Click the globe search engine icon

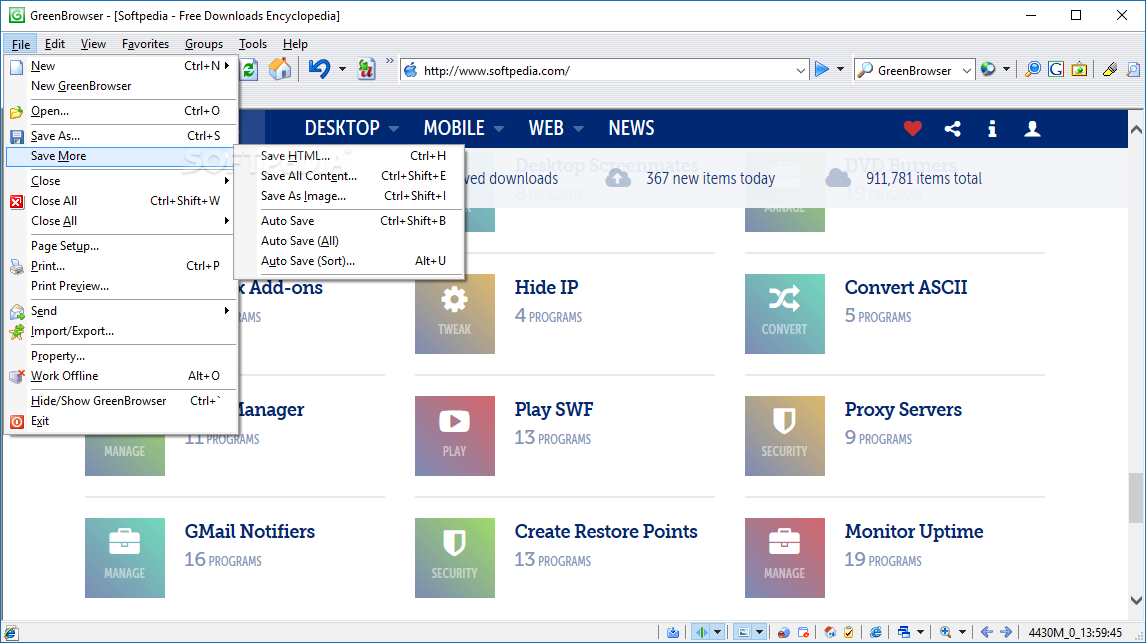[x=988, y=69]
